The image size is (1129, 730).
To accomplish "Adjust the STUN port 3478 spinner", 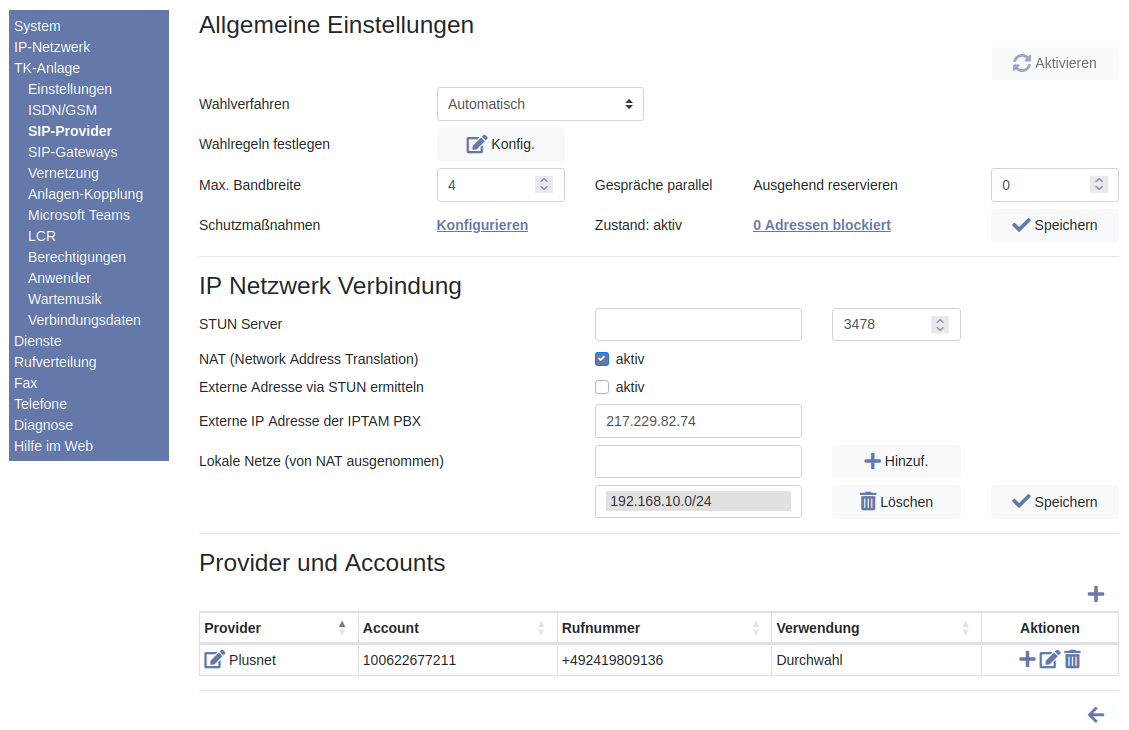I will 939,324.
